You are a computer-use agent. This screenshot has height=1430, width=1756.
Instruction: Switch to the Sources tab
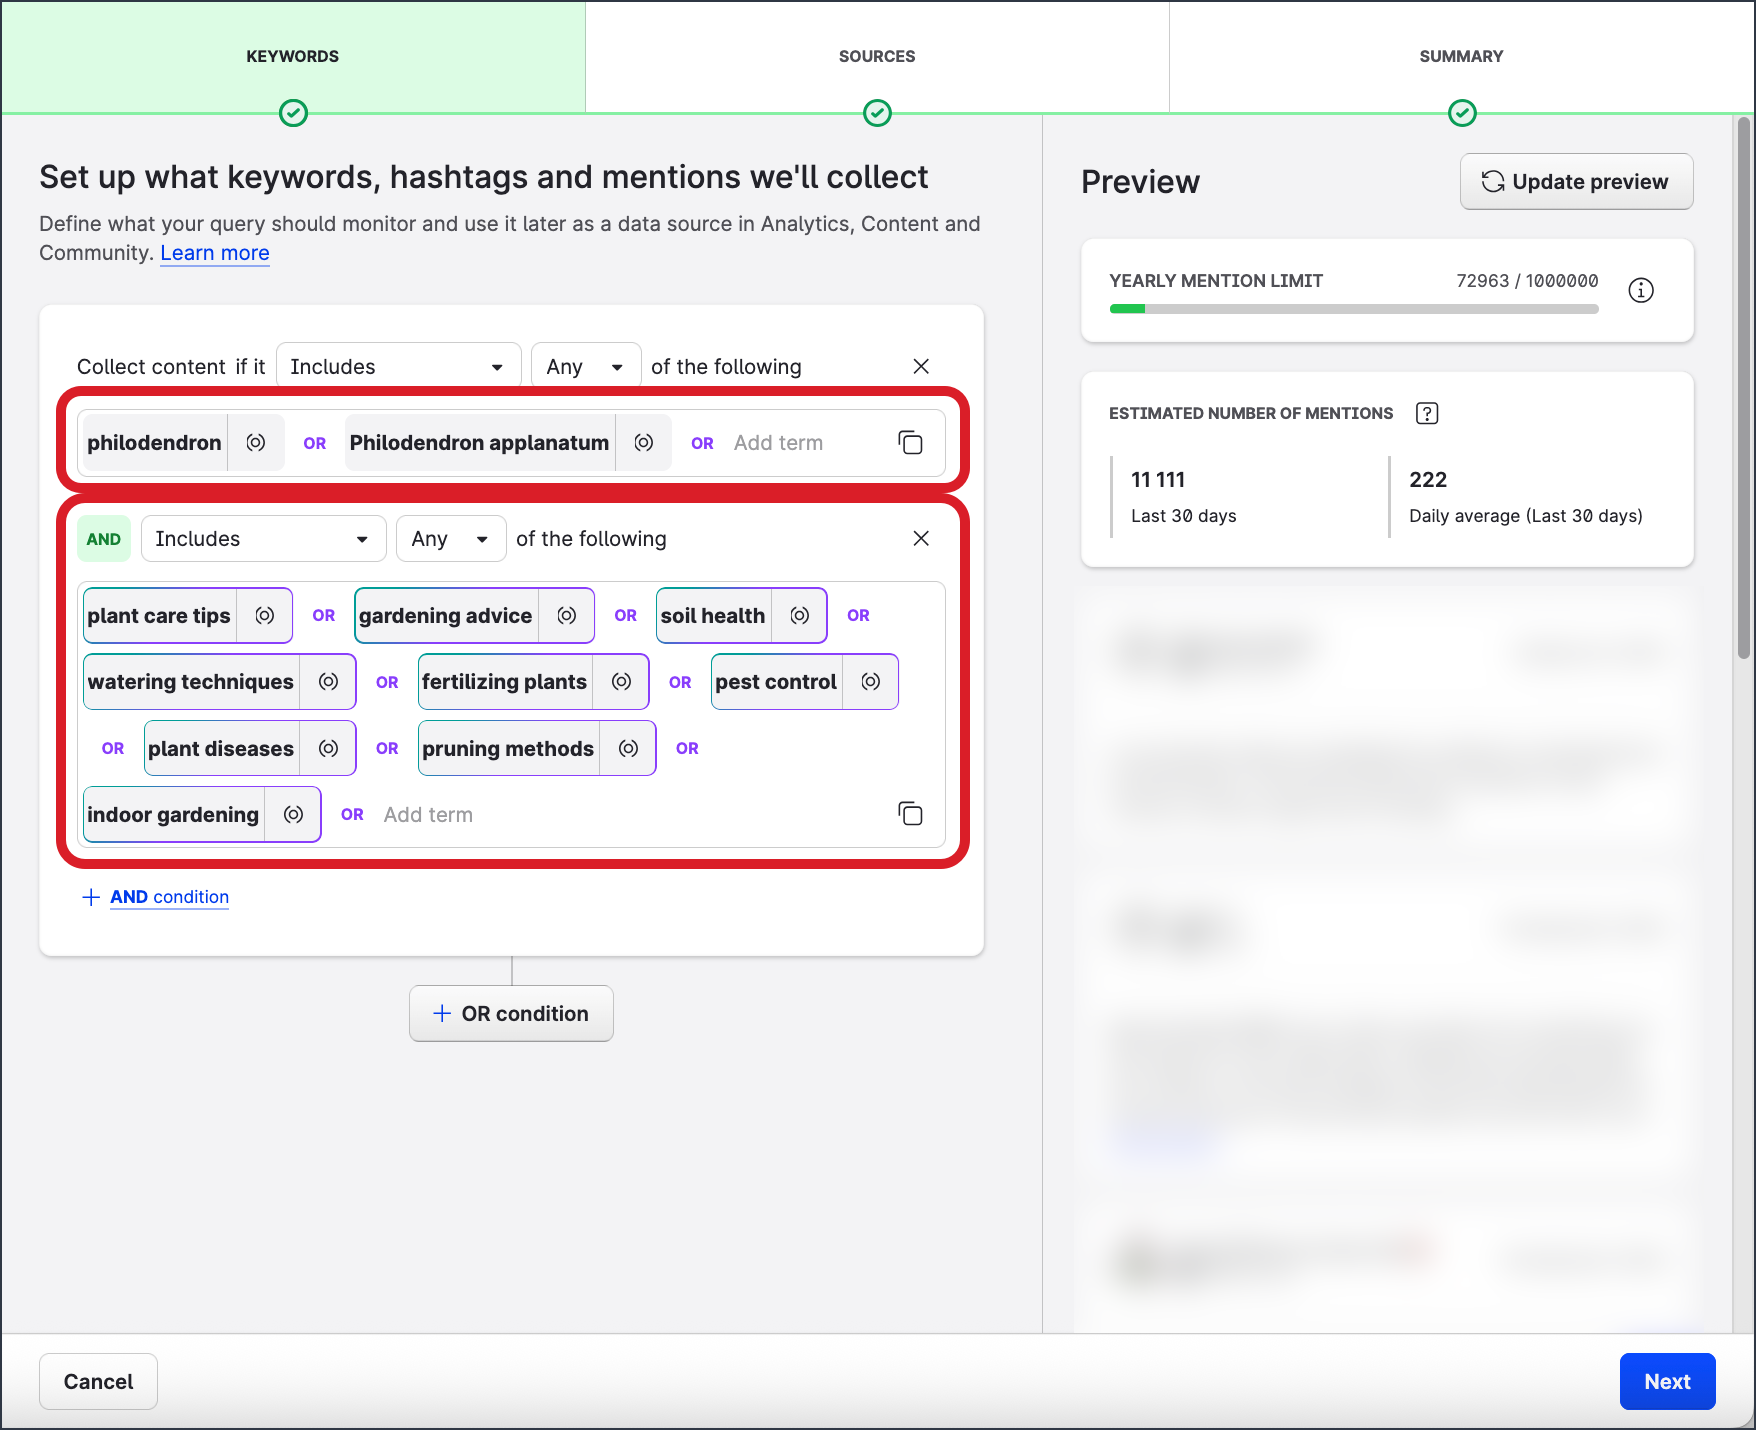click(877, 57)
